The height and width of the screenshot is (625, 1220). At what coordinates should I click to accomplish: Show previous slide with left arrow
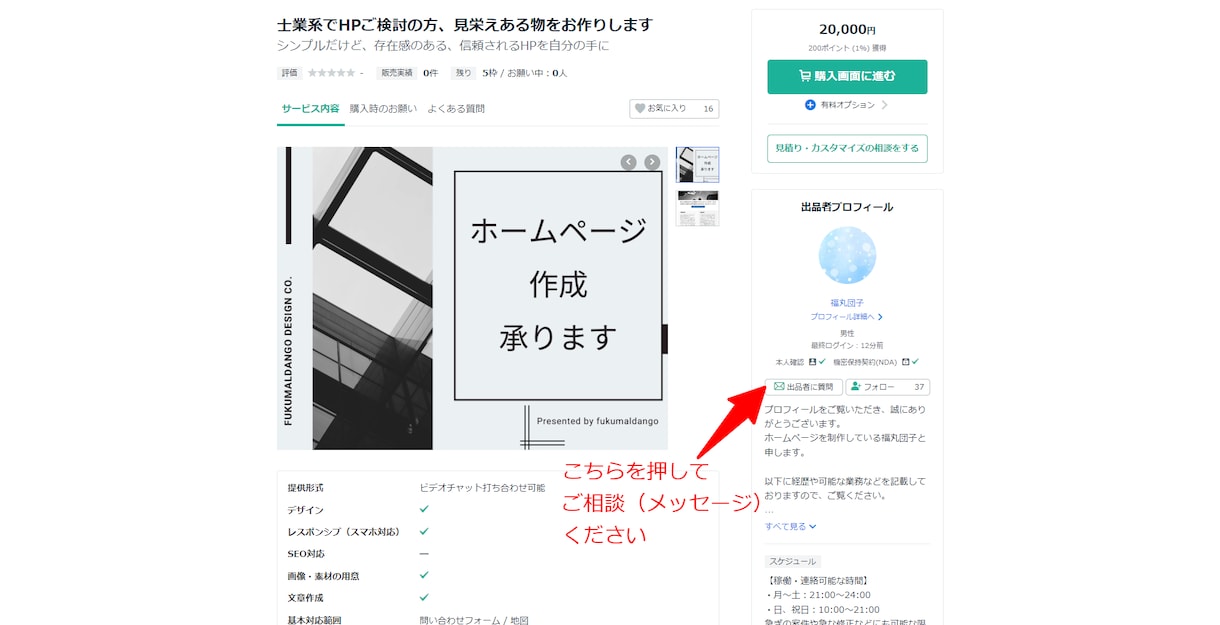(628, 162)
